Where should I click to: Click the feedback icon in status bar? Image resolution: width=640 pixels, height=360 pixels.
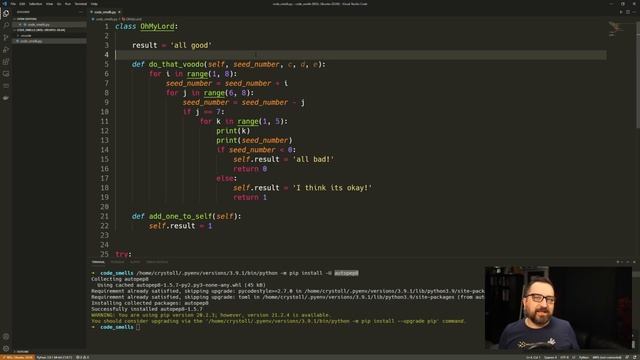pos(627,357)
